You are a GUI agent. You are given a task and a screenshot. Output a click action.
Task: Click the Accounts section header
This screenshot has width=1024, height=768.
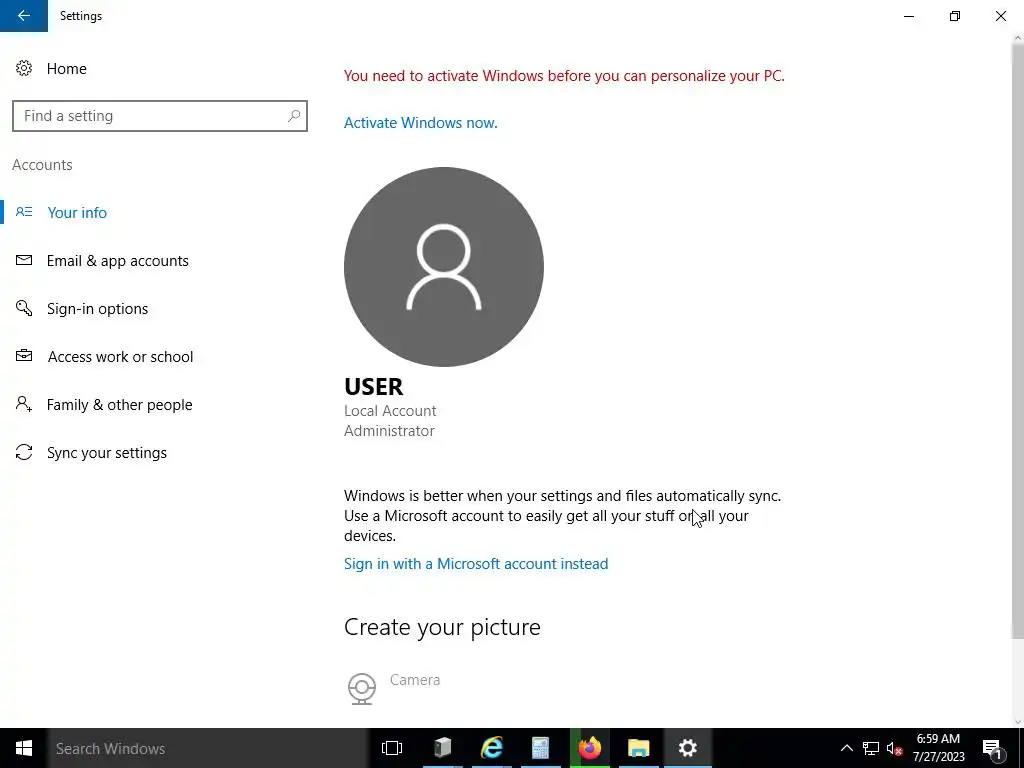(42, 165)
